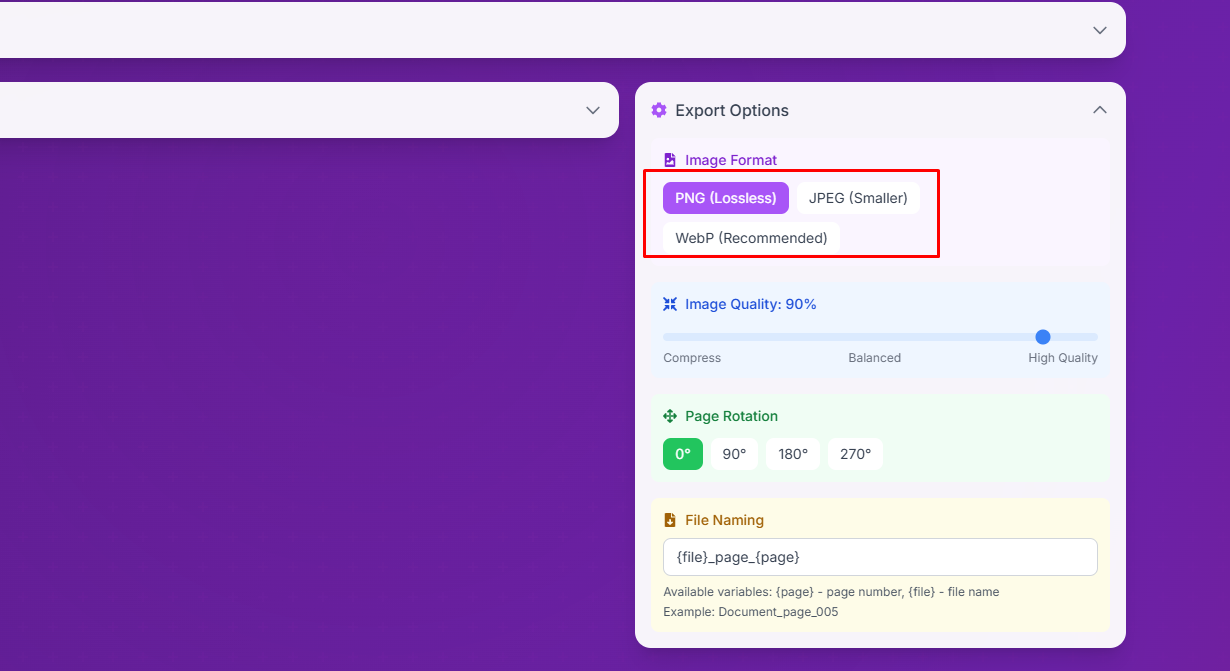
Task: Click the Export Options header title
Action: pos(732,110)
